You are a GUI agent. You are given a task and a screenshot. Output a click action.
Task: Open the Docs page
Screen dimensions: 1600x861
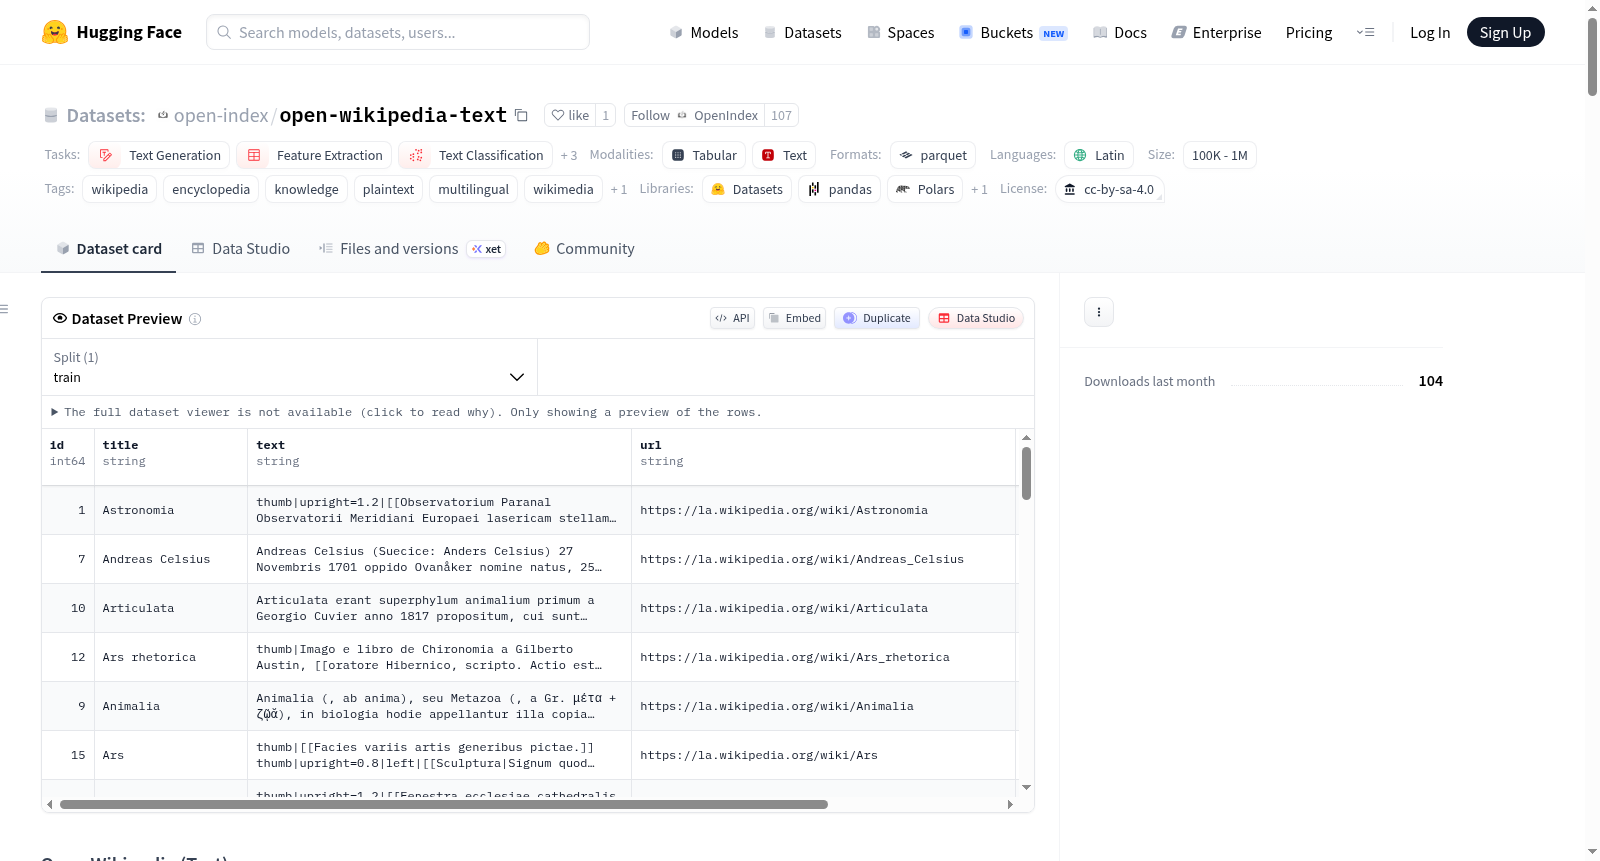pos(1119,32)
